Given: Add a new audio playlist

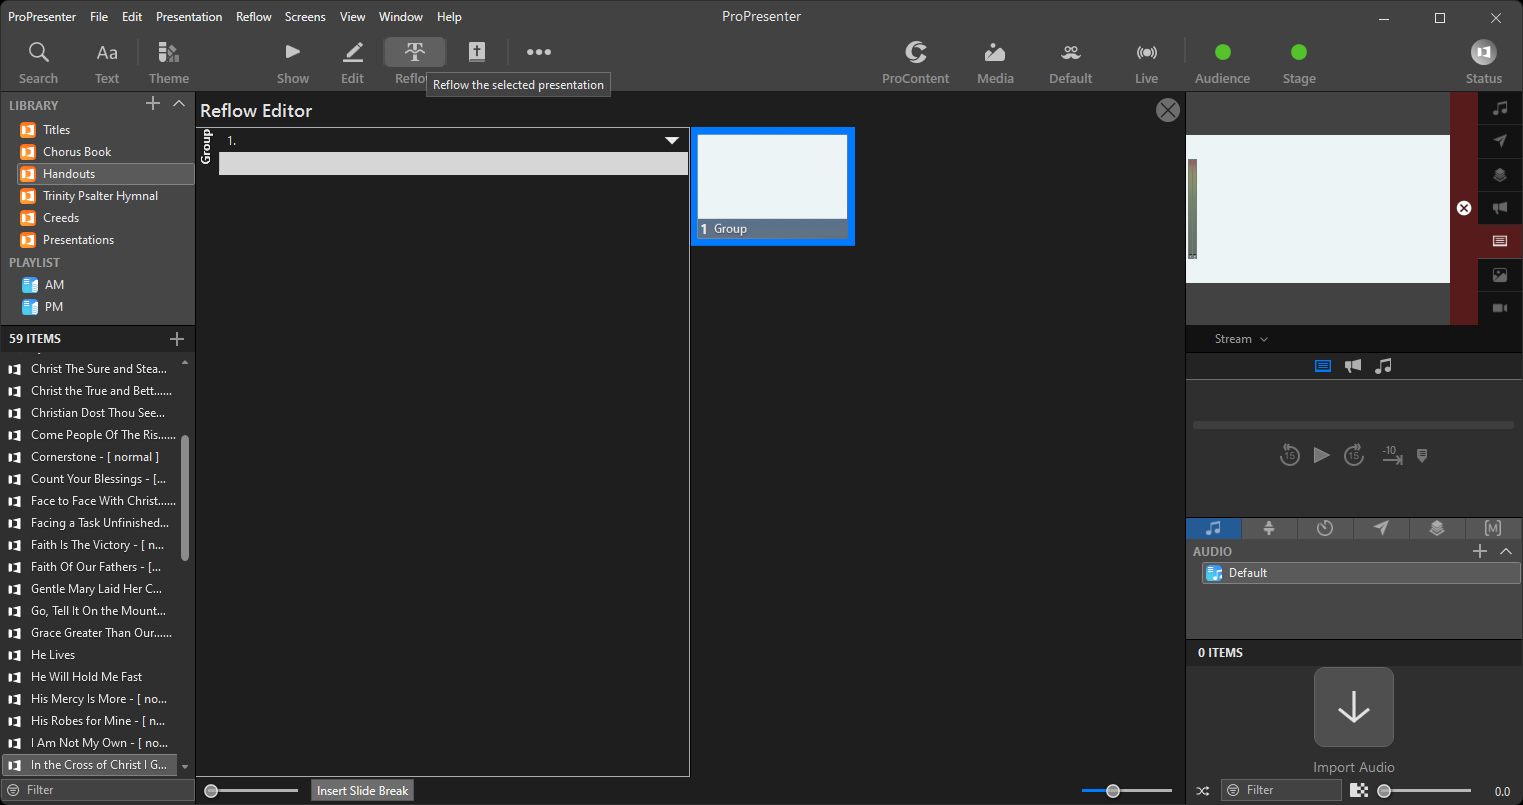Looking at the screenshot, I should coord(1480,551).
